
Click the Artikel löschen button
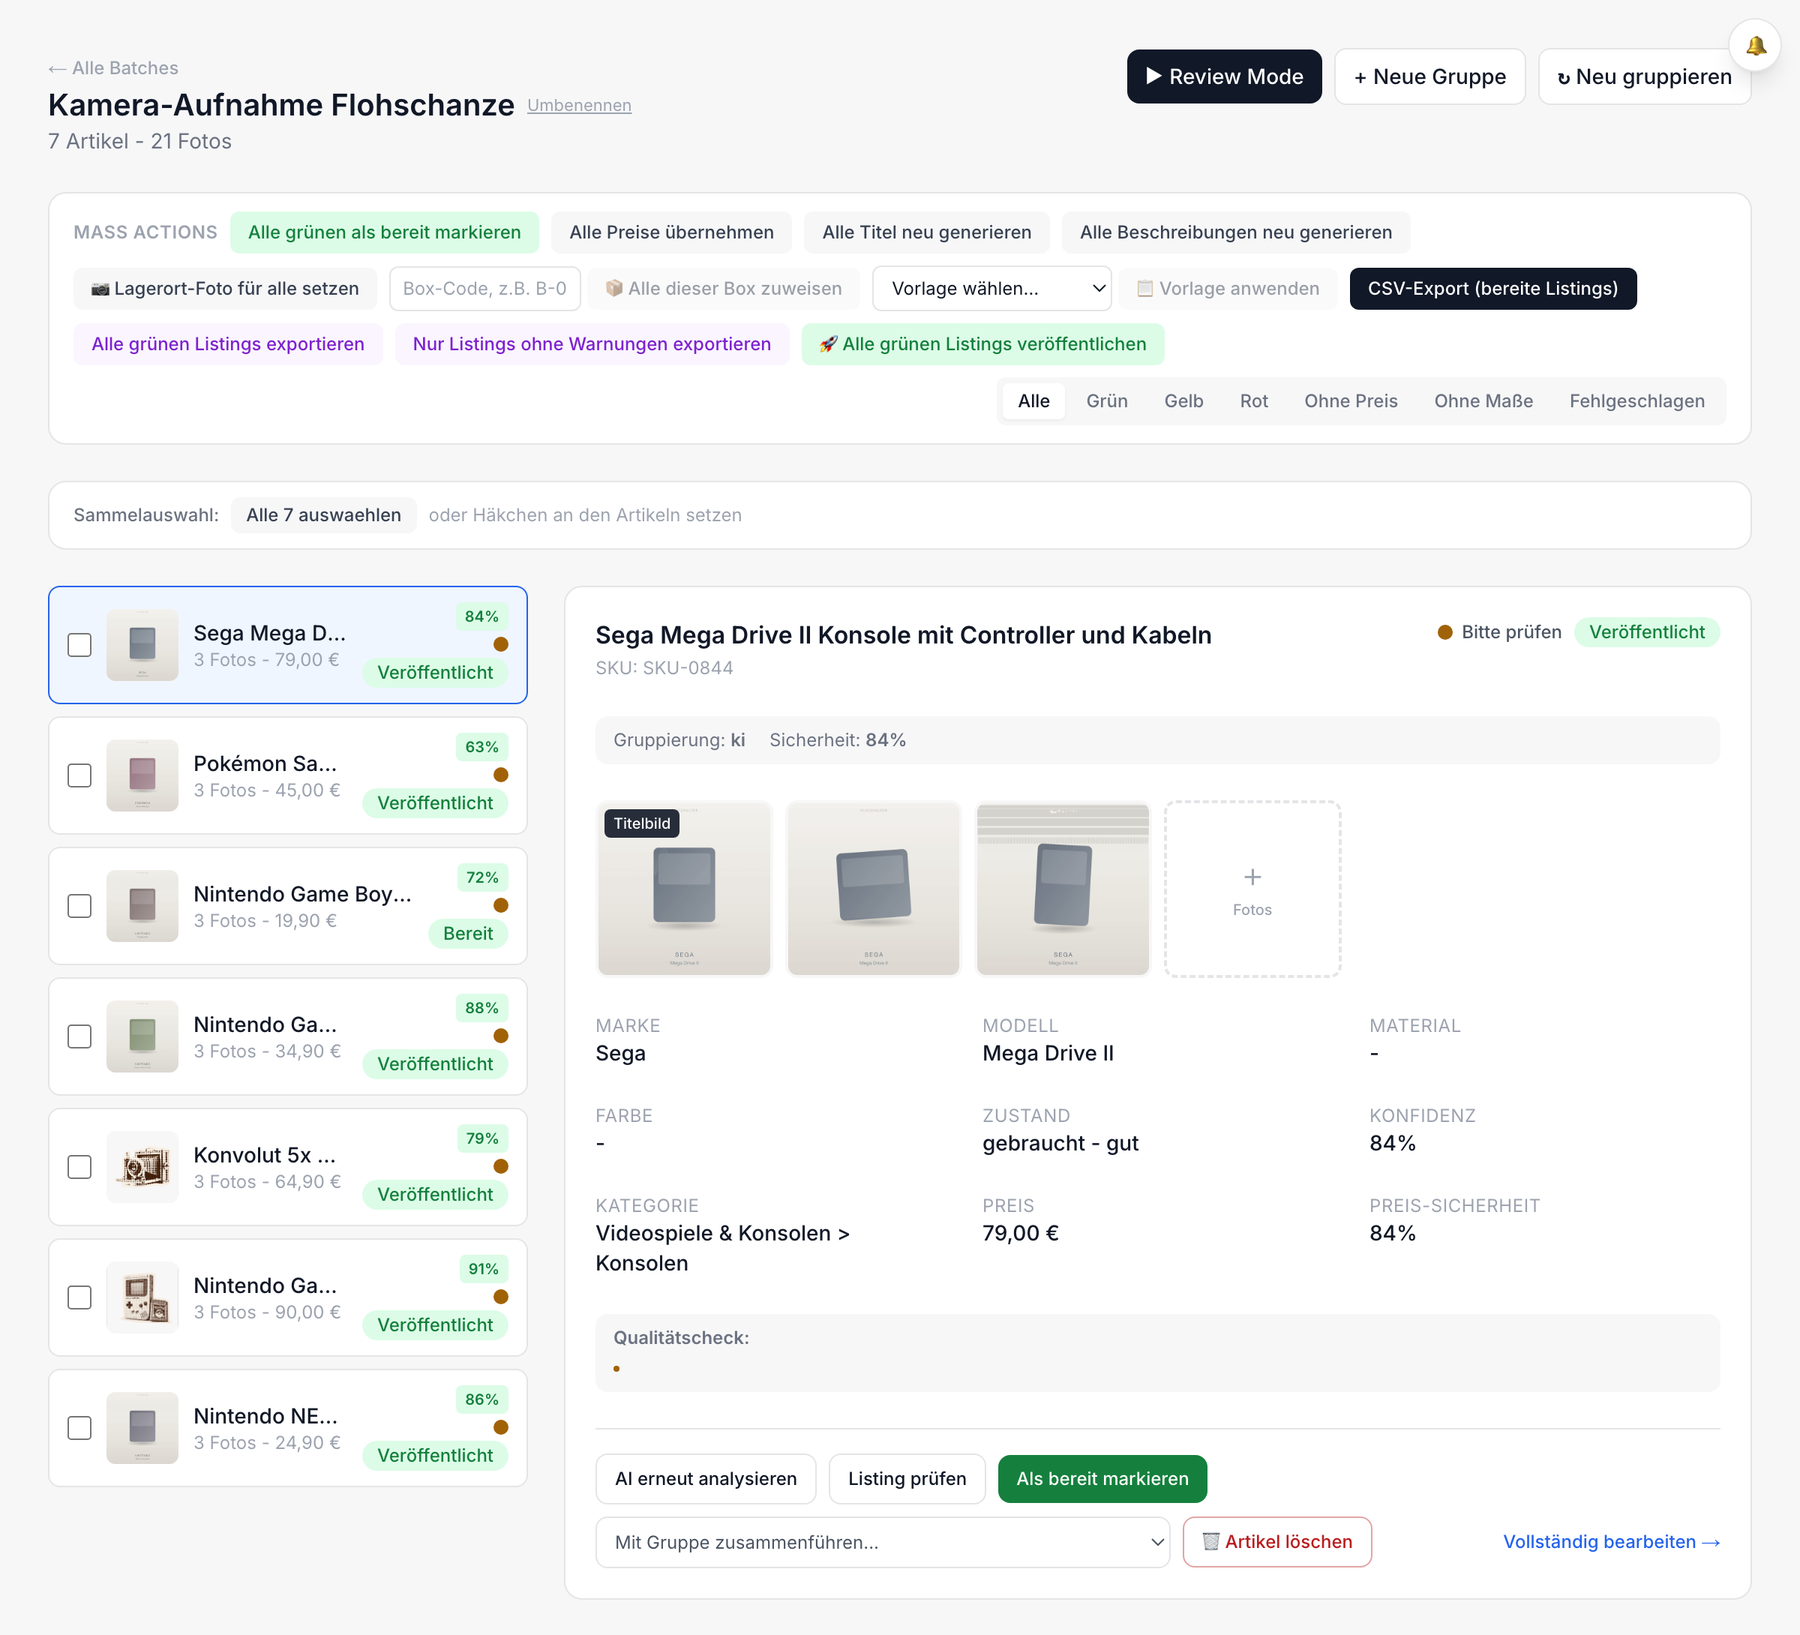coord(1277,1542)
